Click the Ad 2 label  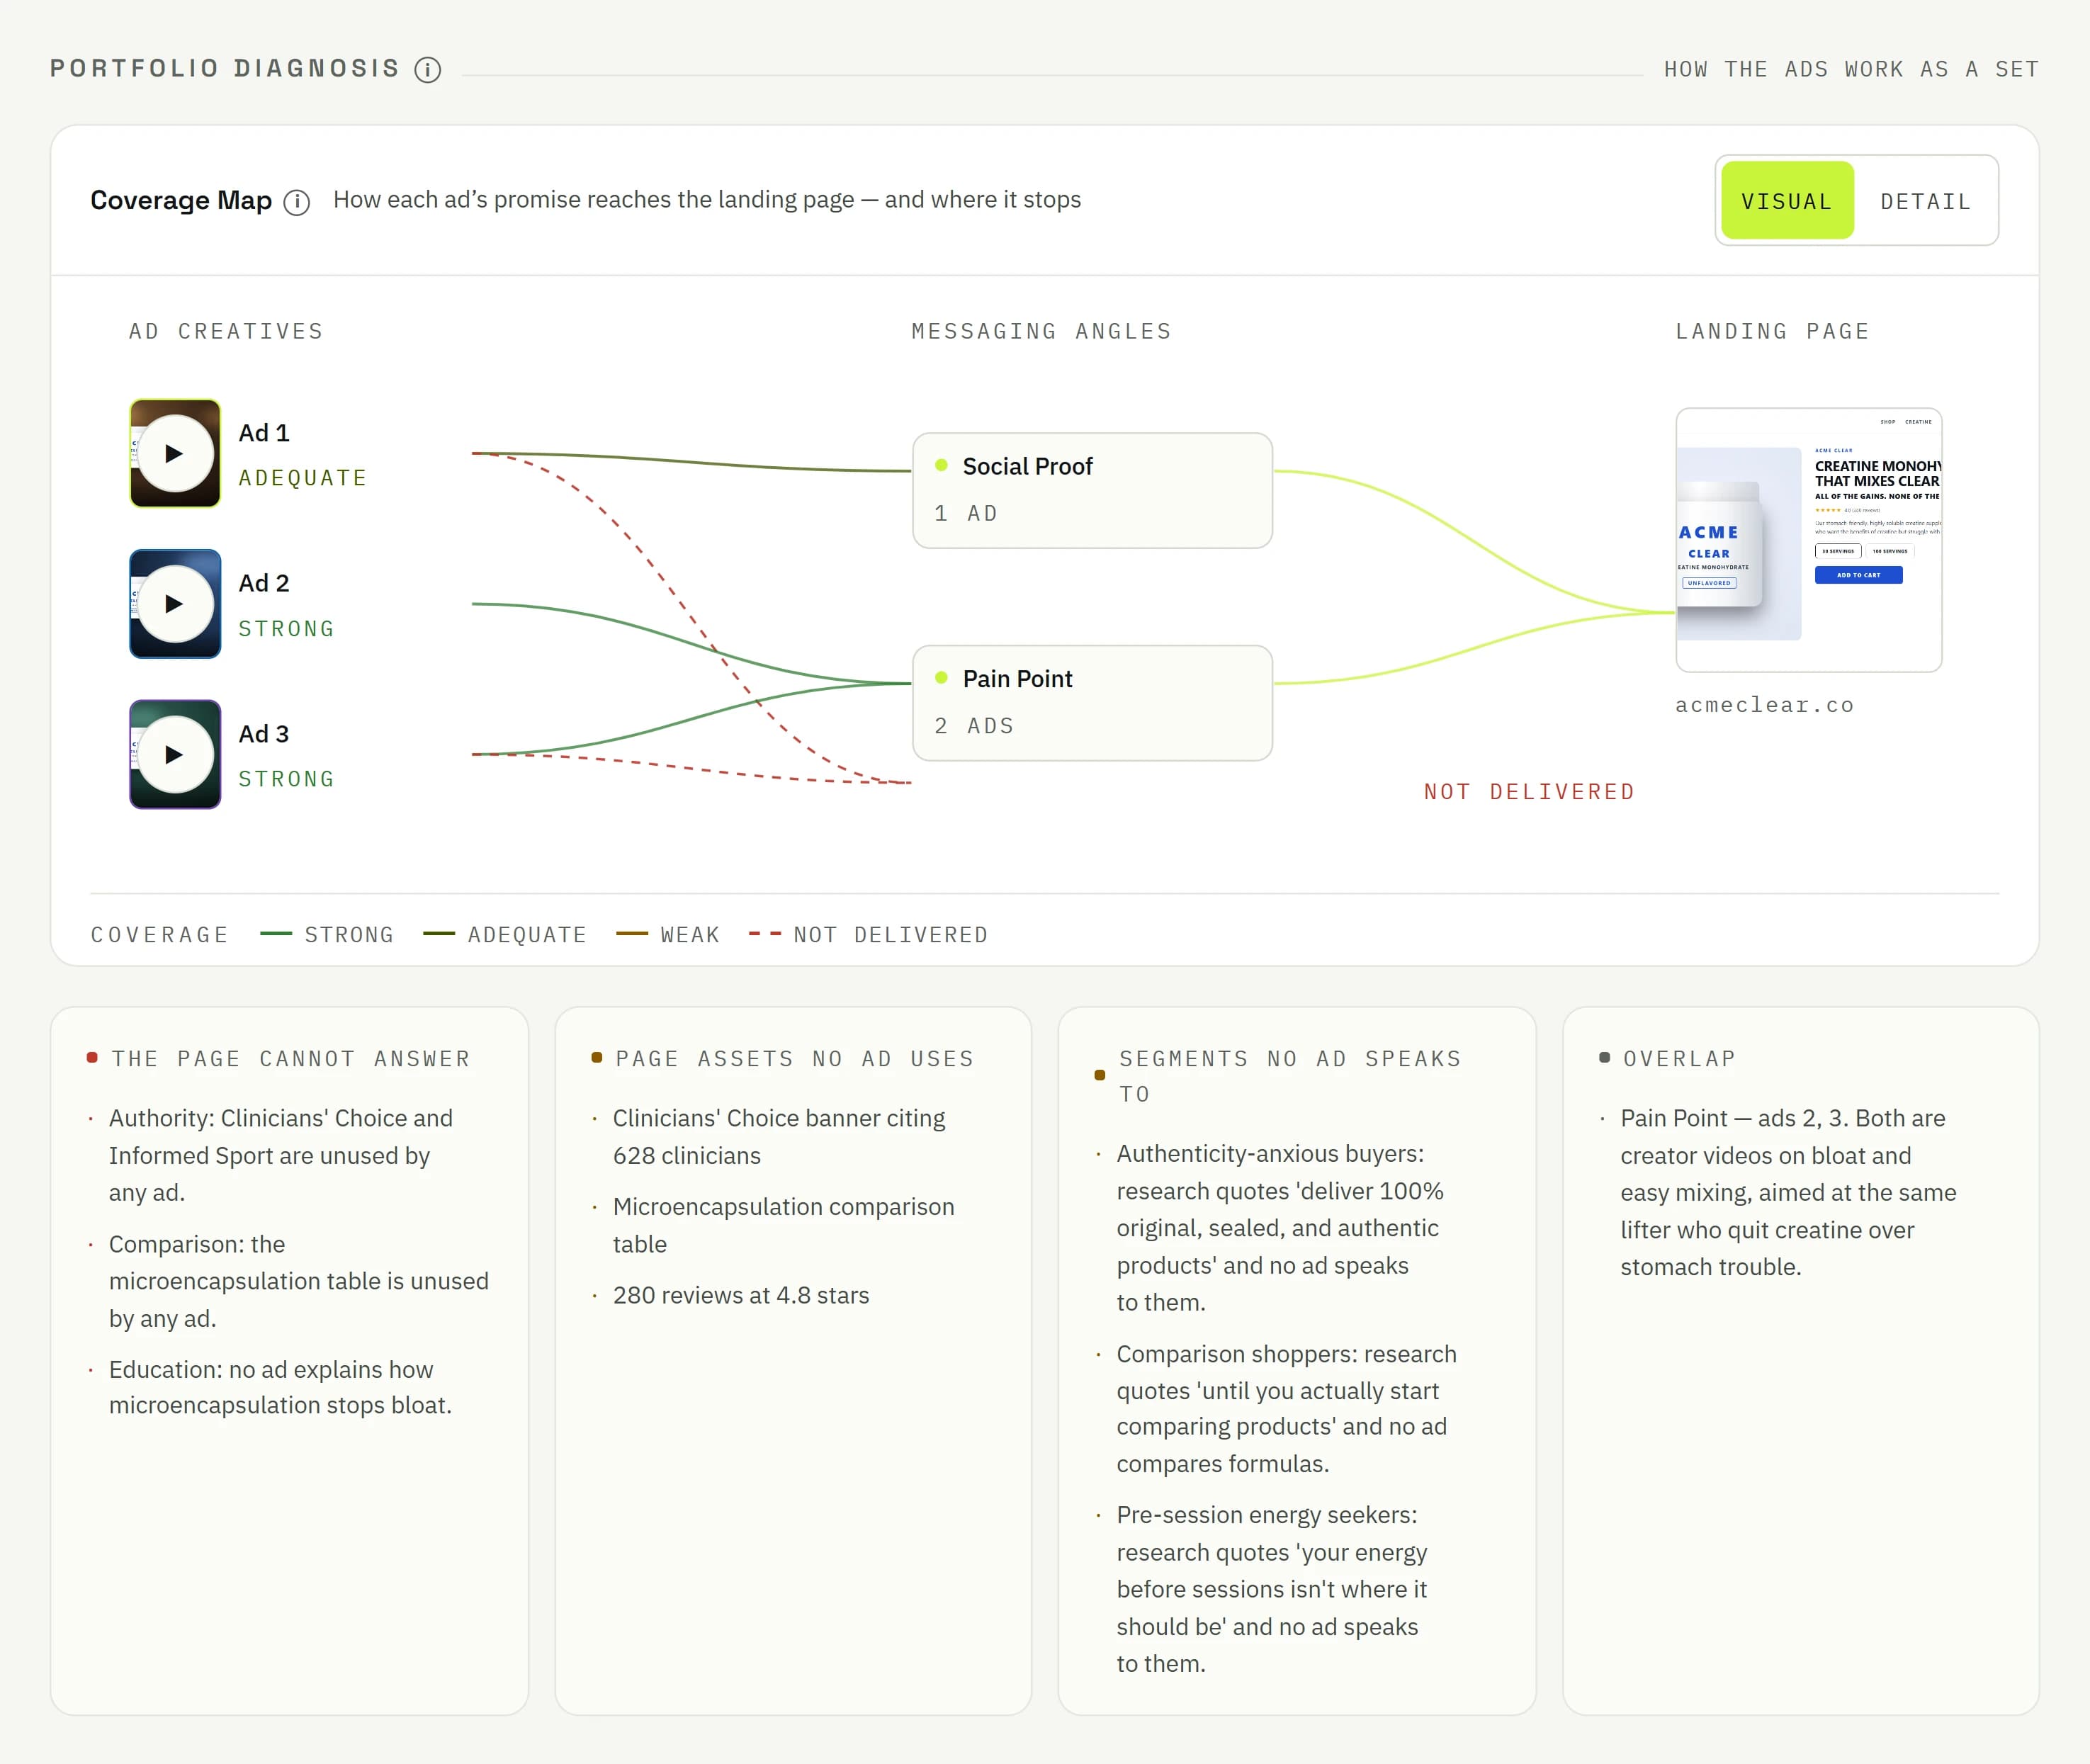pyautogui.click(x=264, y=583)
